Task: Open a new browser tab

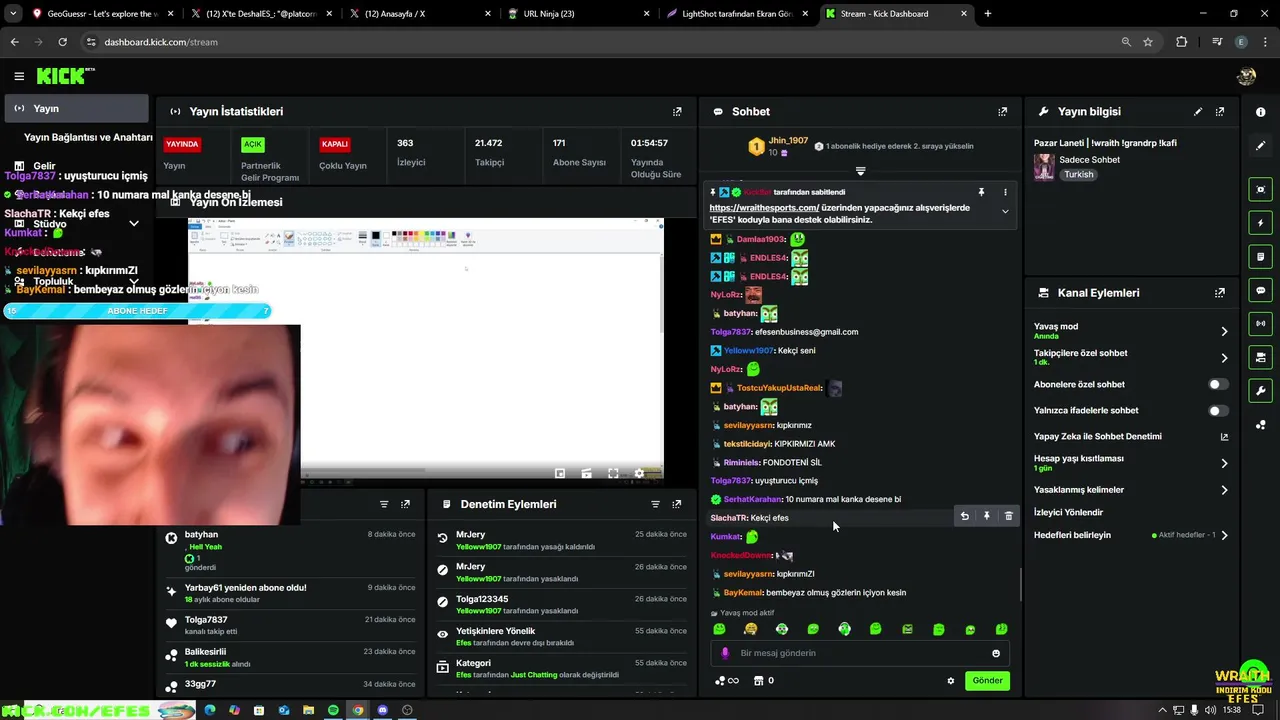Action: point(987,14)
